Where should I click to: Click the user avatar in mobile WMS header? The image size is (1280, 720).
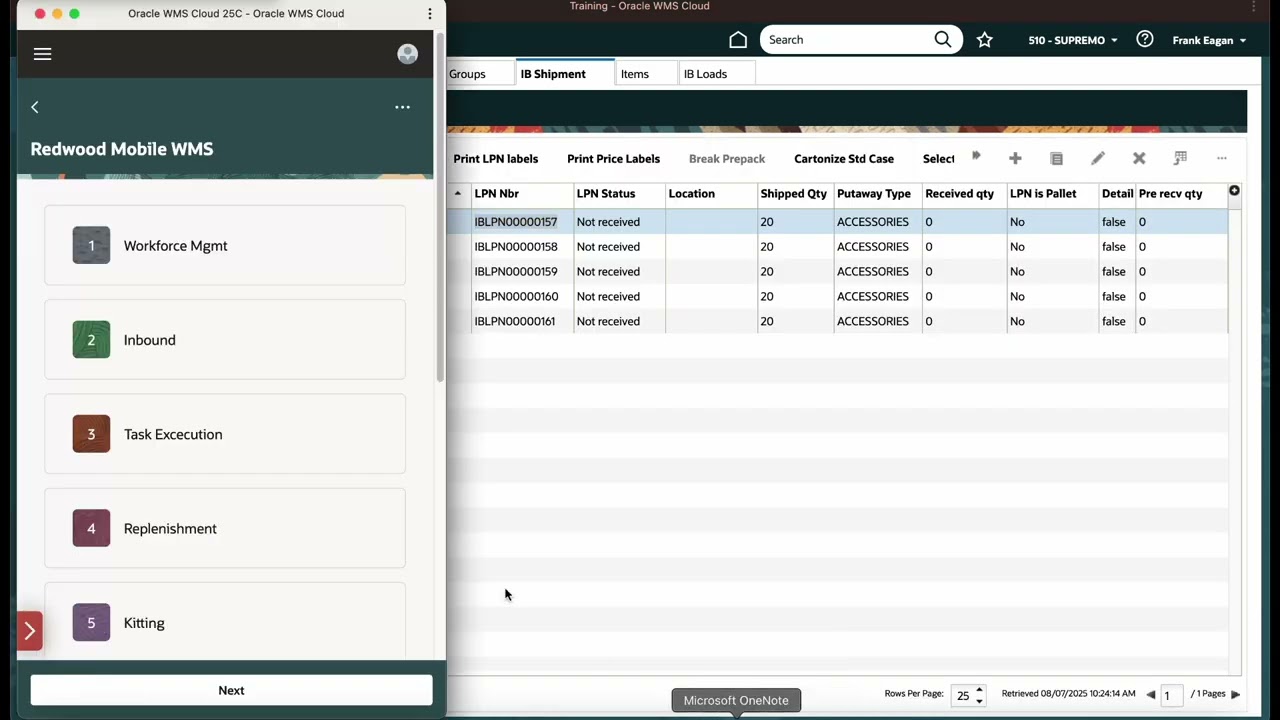click(x=407, y=54)
